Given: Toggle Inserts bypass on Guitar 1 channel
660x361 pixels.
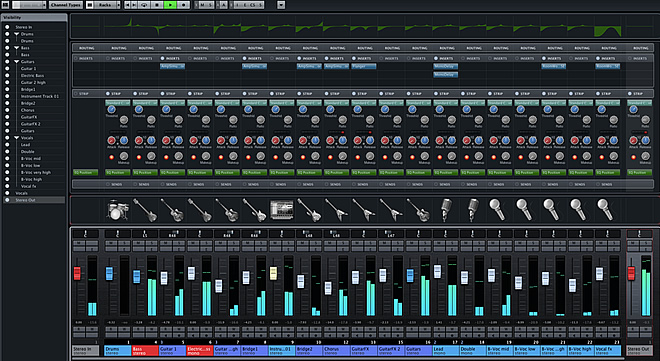Looking at the screenshot, I should pyautogui.click(x=162, y=58).
